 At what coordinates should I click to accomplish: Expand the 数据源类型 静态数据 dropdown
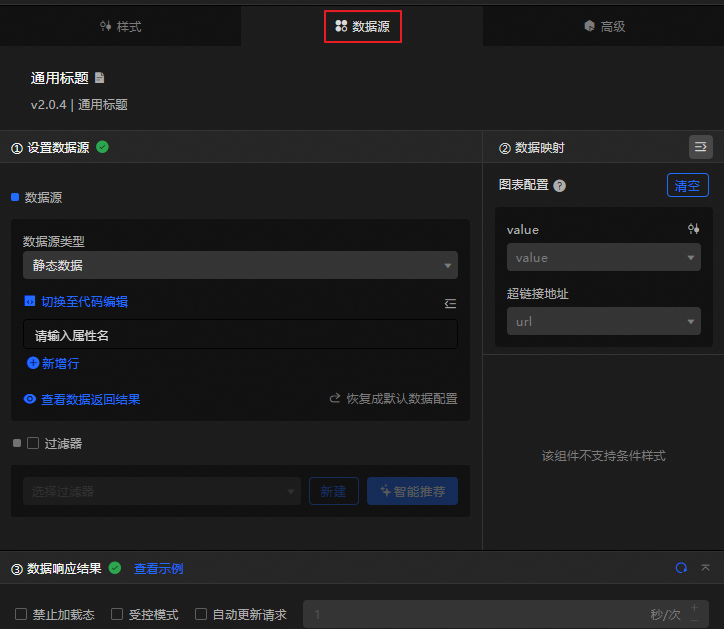click(x=240, y=265)
